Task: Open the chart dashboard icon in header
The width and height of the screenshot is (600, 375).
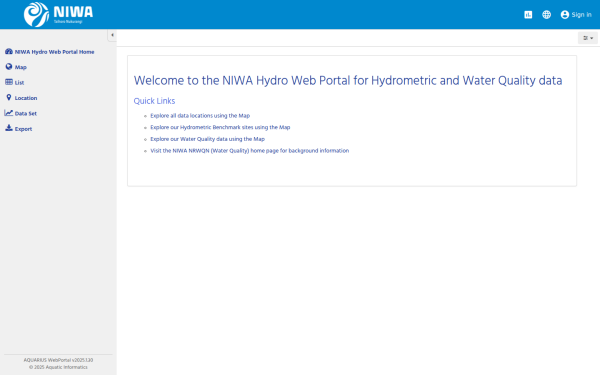Action: point(528,15)
